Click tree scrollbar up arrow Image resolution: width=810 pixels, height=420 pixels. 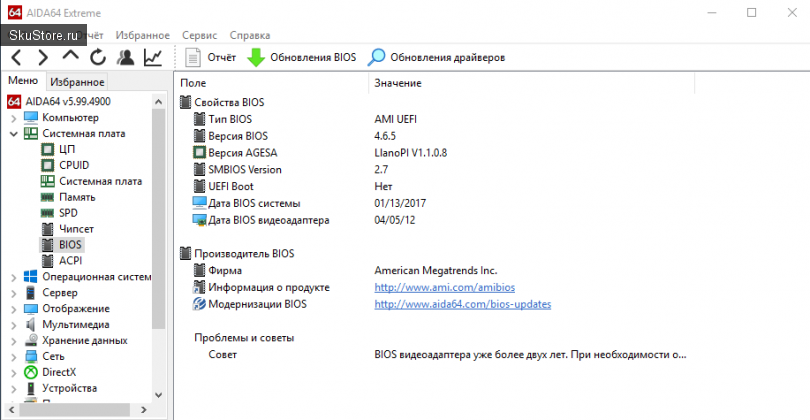159,102
